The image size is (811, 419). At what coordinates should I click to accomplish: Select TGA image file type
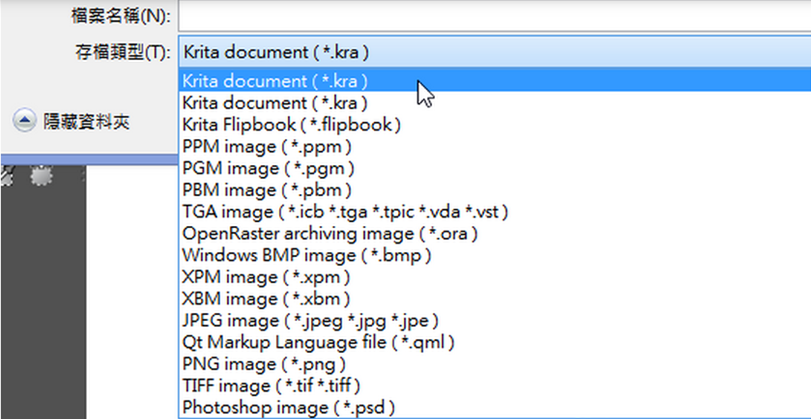[x=494, y=212]
